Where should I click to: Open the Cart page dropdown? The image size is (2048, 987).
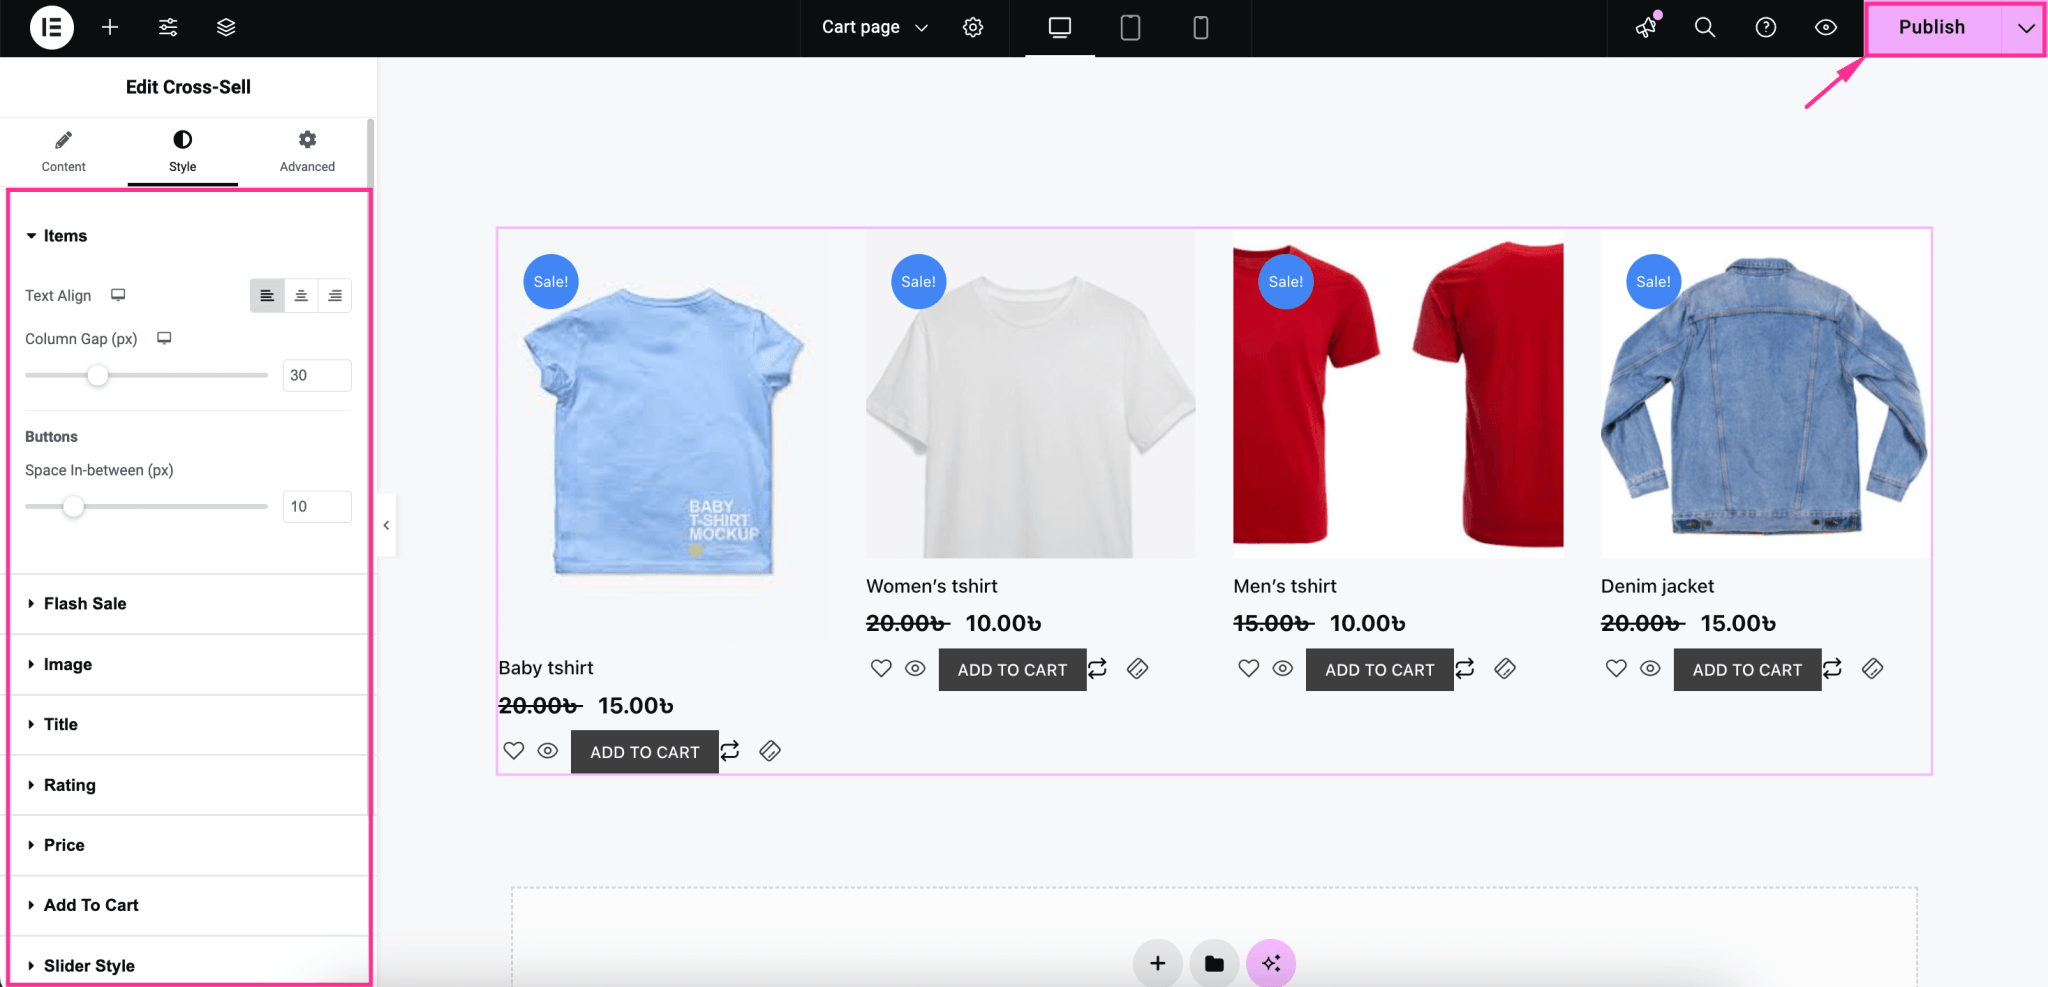871,27
